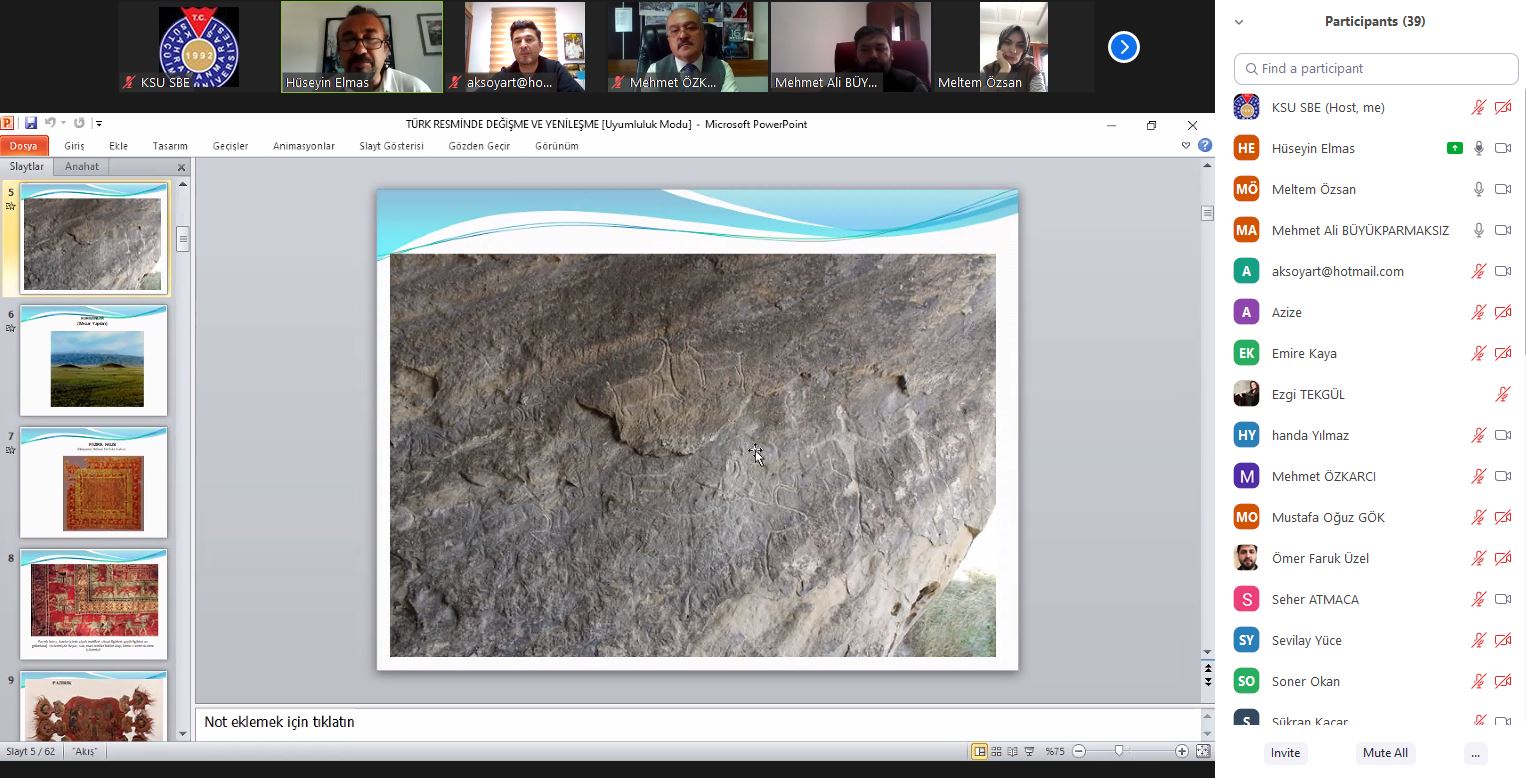Collapse the Participants panel chevron
Image resolution: width=1526 pixels, height=778 pixels.
(x=1239, y=21)
